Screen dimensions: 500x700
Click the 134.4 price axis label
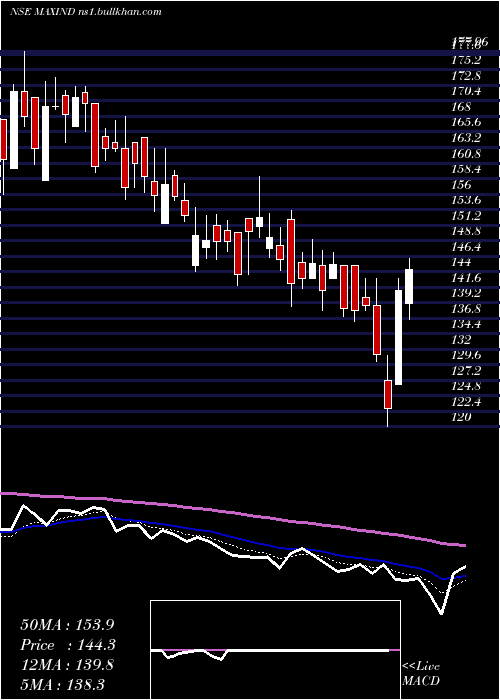pyautogui.click(x=466, y=324)
